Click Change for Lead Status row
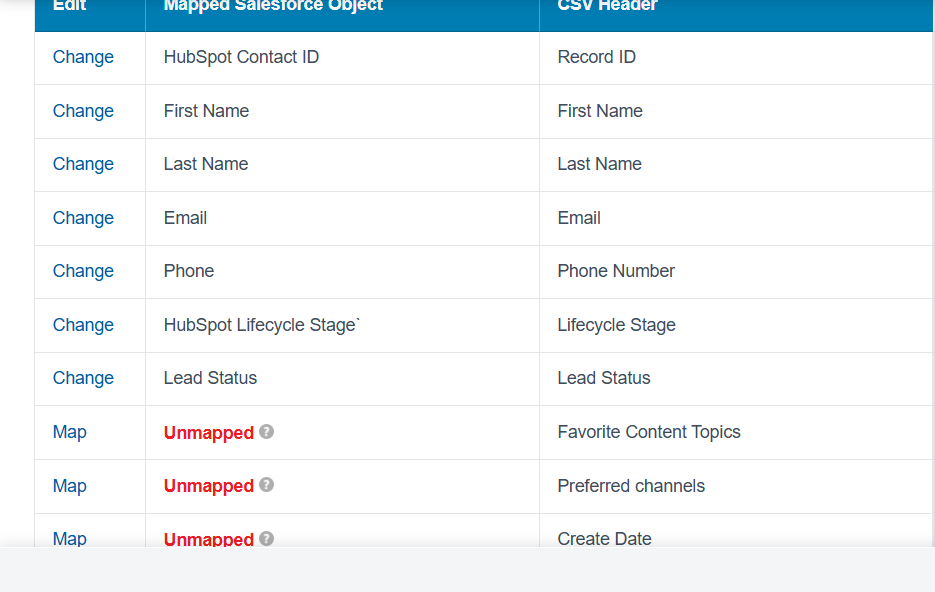Image resolution: width=935 pixels, height=592 pixels. pos(83,378)
